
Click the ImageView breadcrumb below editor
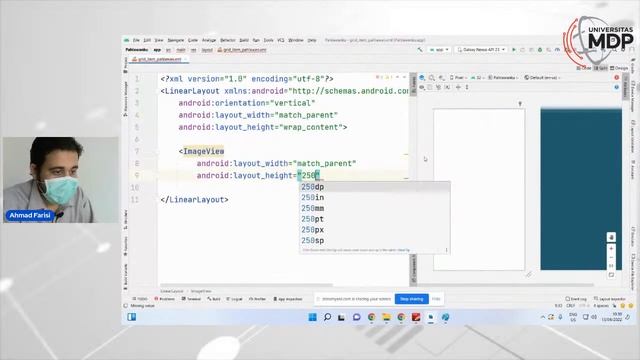pyautogui.click(x=201, y=291)
